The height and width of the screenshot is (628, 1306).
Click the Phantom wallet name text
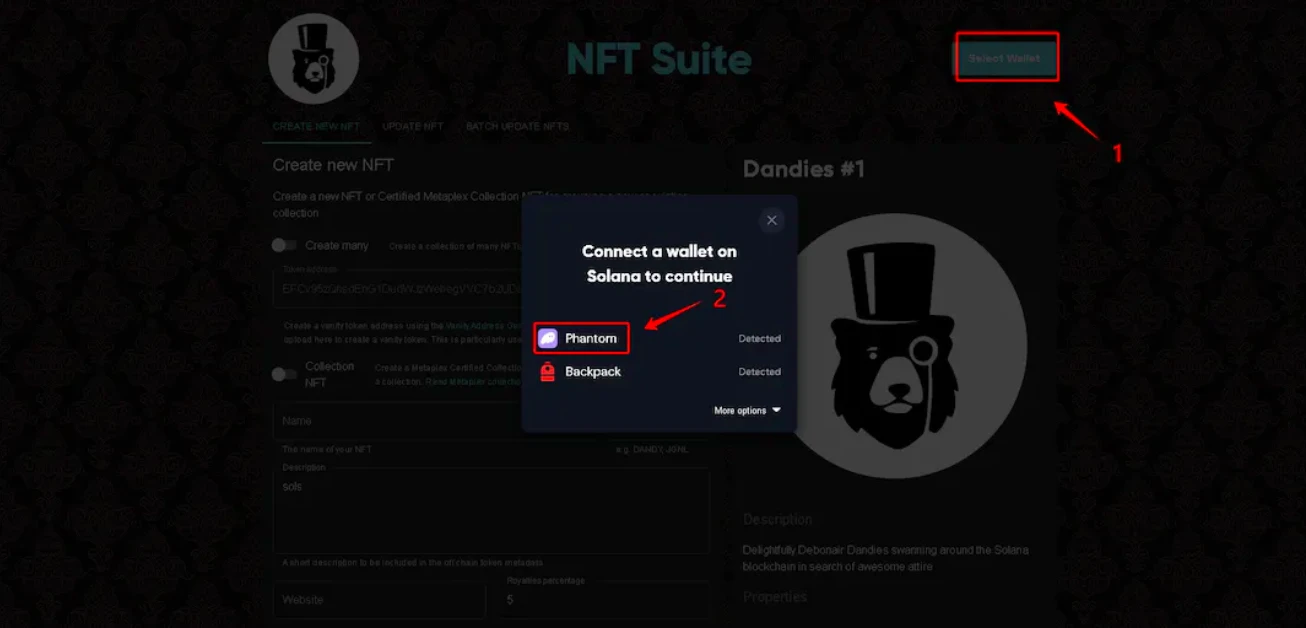(x=591, y=339)
